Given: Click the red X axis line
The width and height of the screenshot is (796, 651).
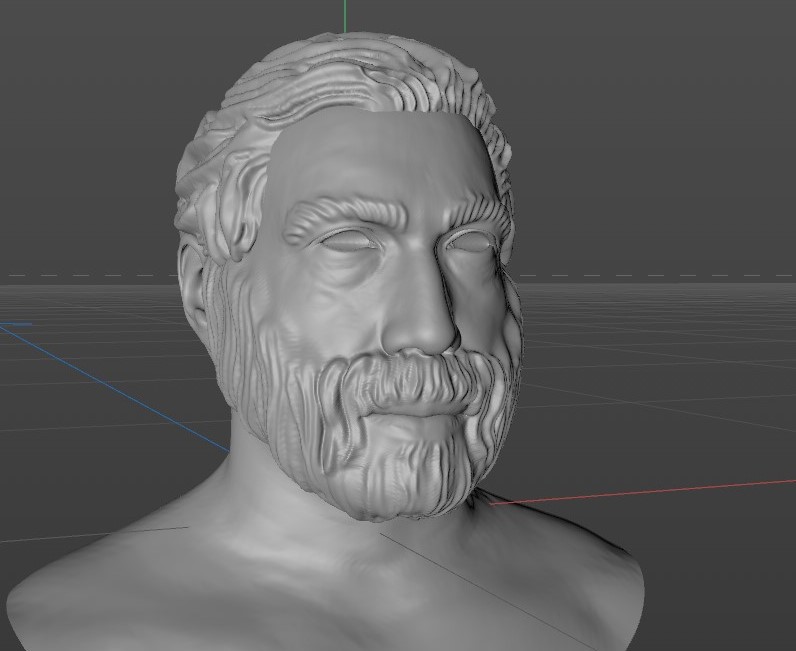Looking at the screenshot, I should (650, 491).
